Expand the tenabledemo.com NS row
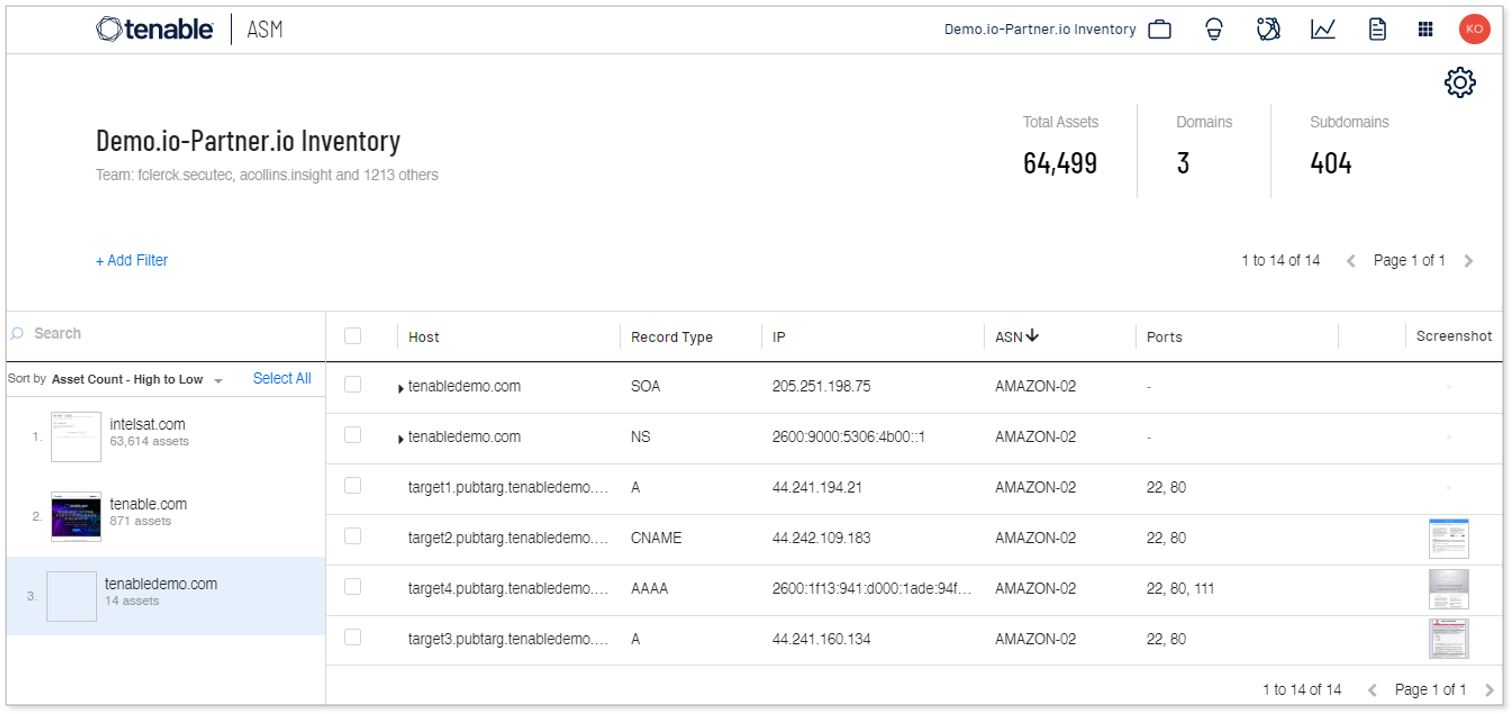Viewport: 1512px width, 714px height. [x=401, y=438]
